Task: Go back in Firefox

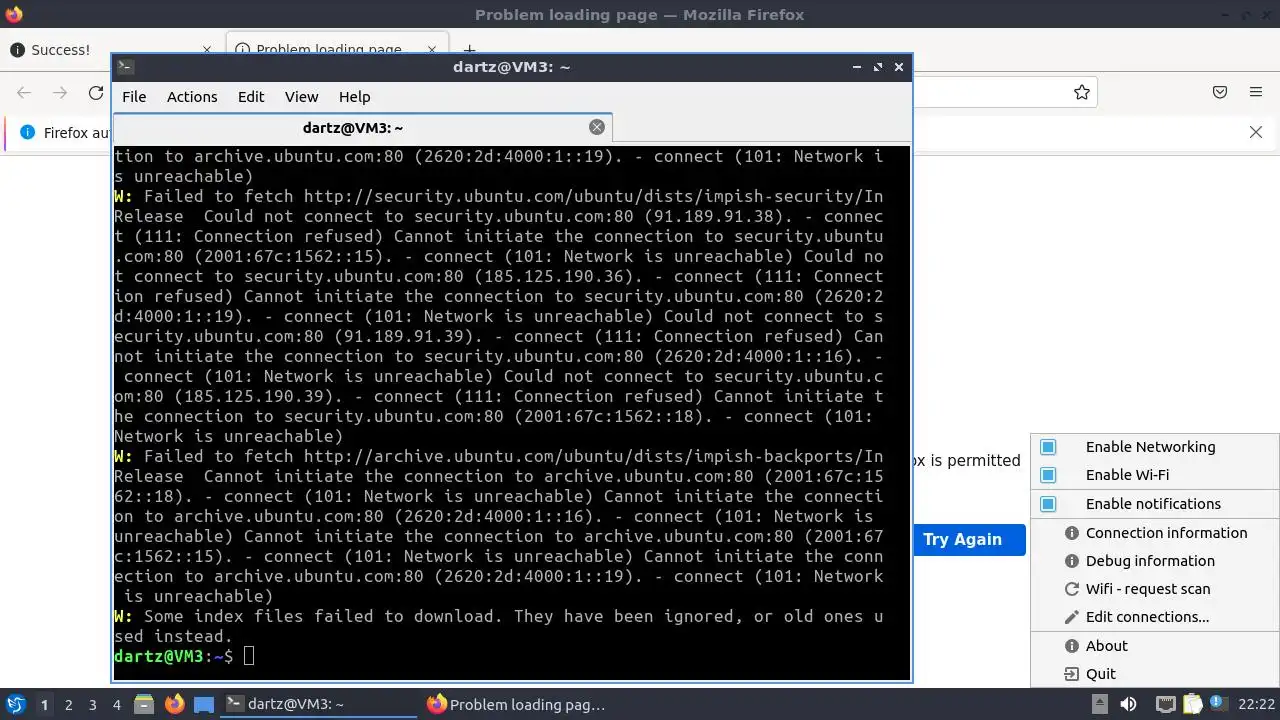Action: pyautogui.click(x=24, y=92)
